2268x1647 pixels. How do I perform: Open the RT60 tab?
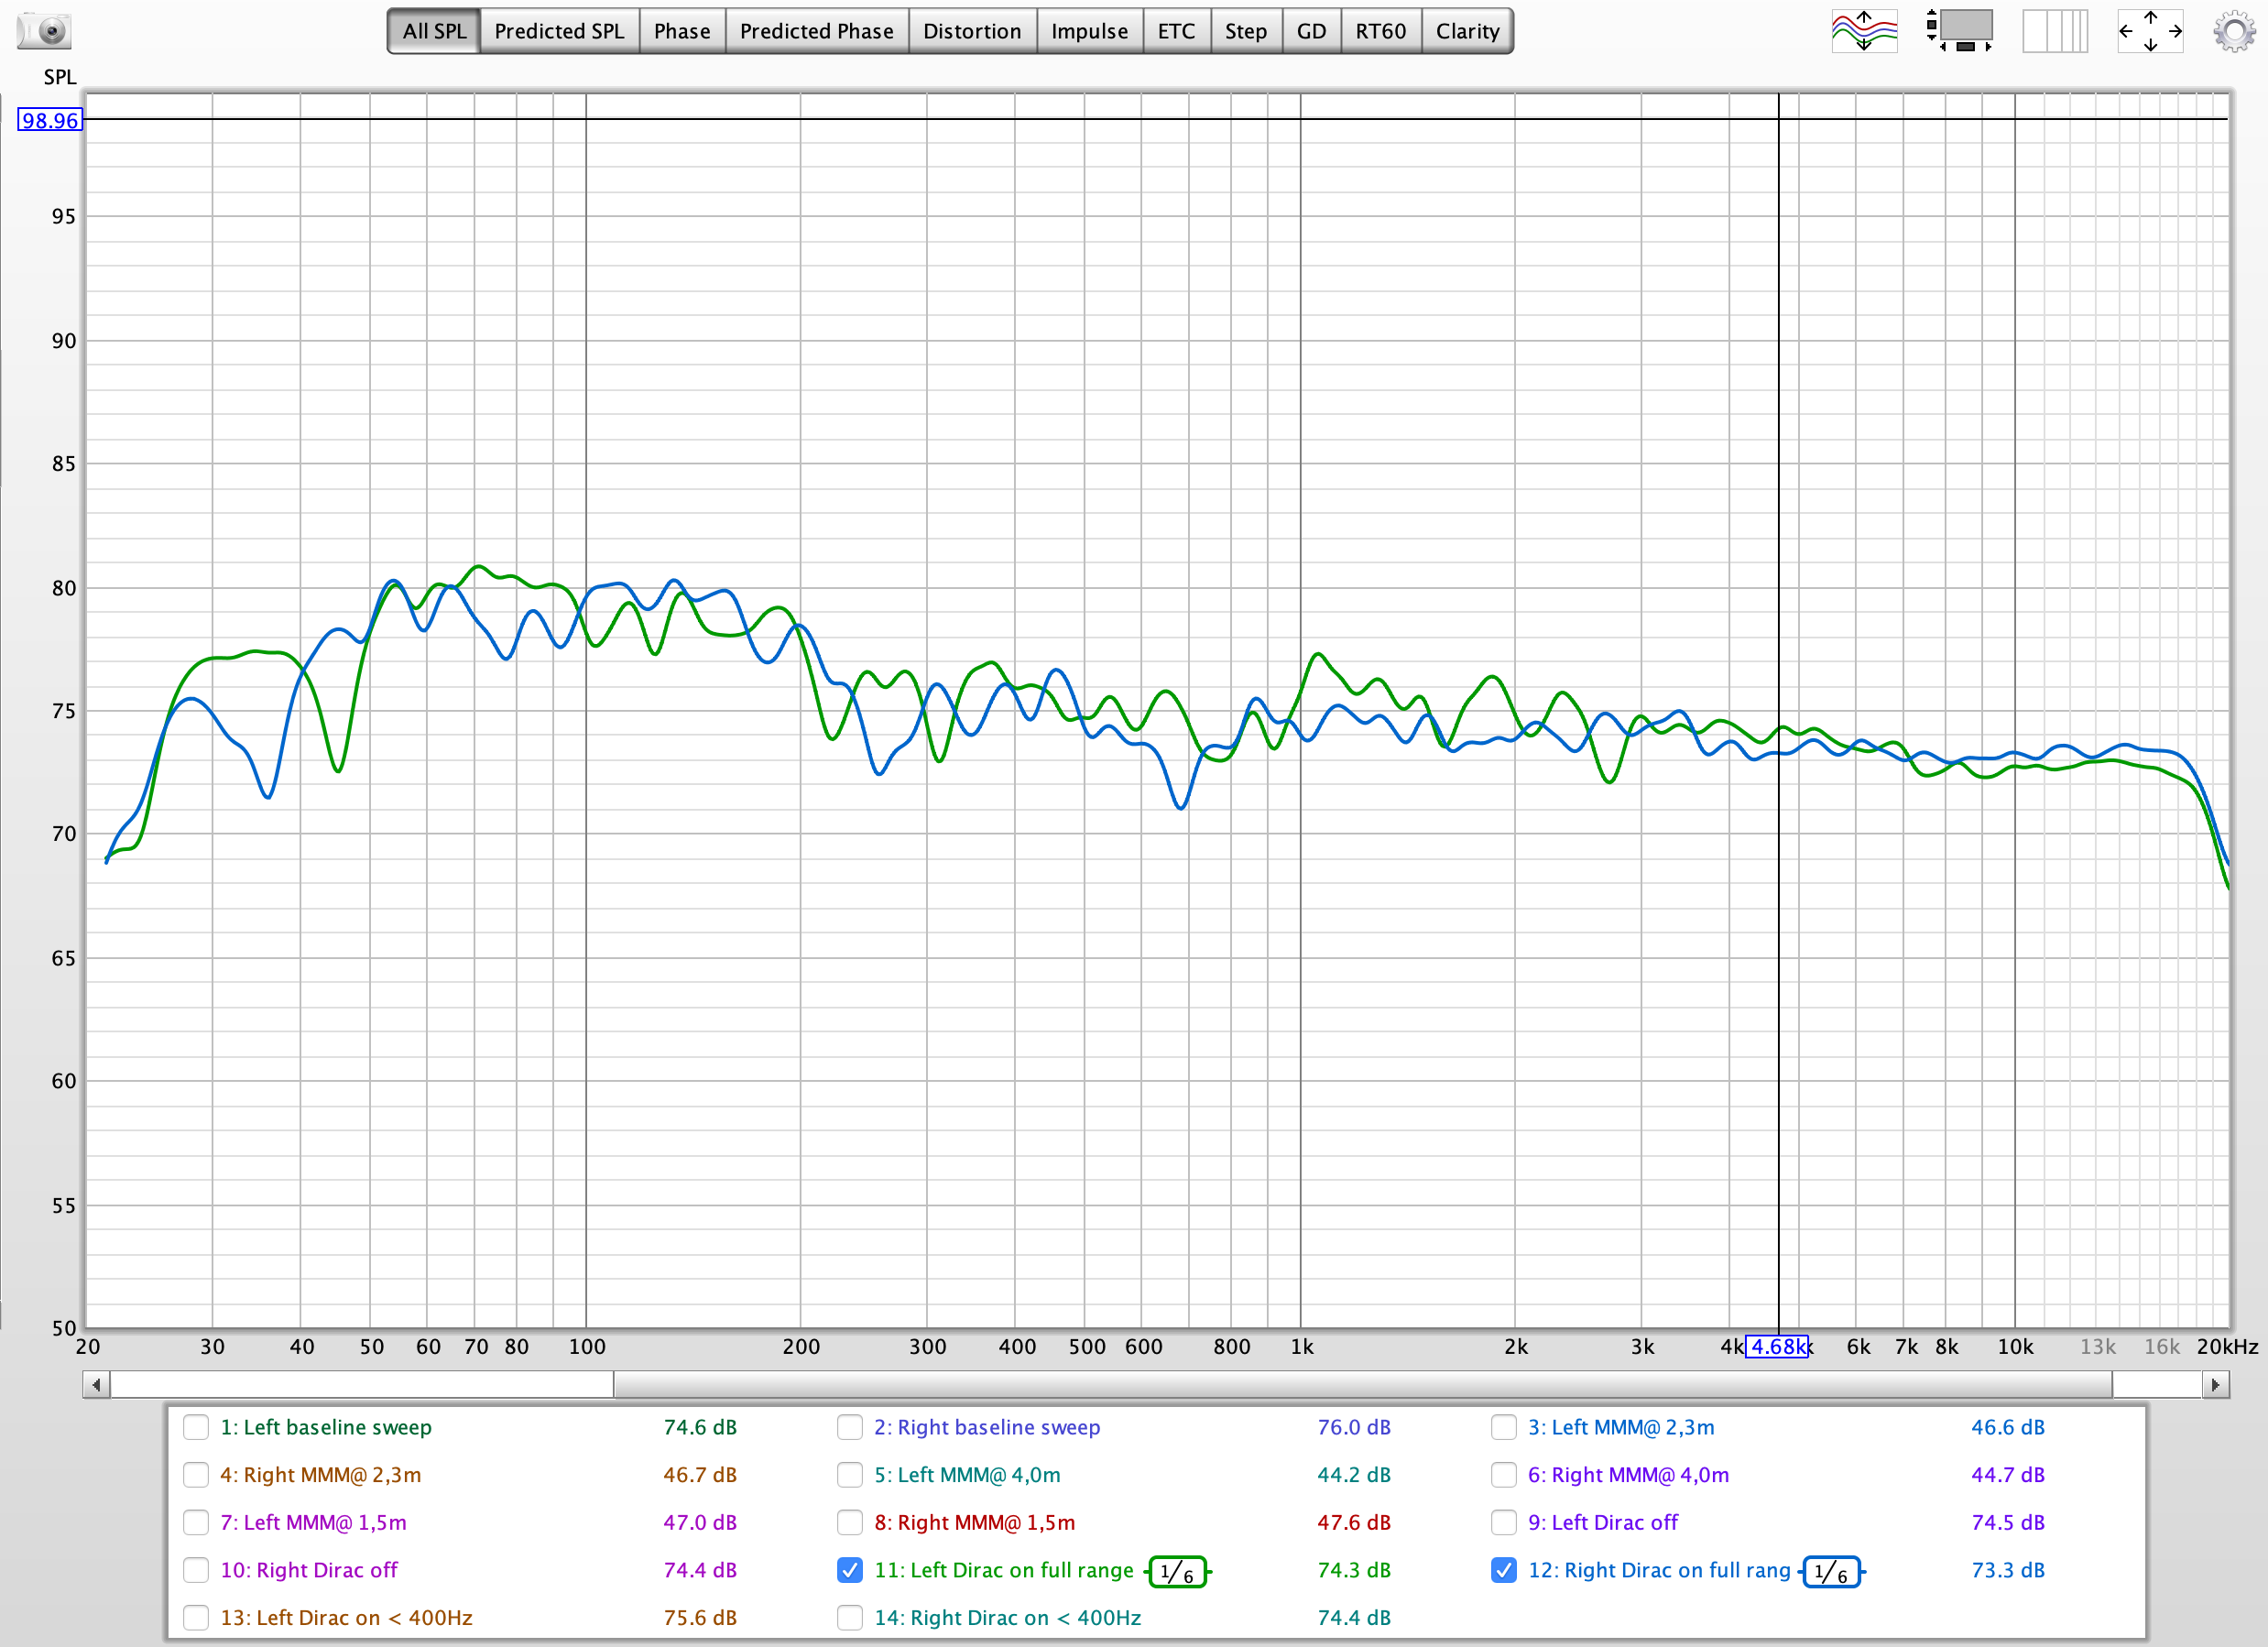pyautogui.click(x=1380, y=31)
